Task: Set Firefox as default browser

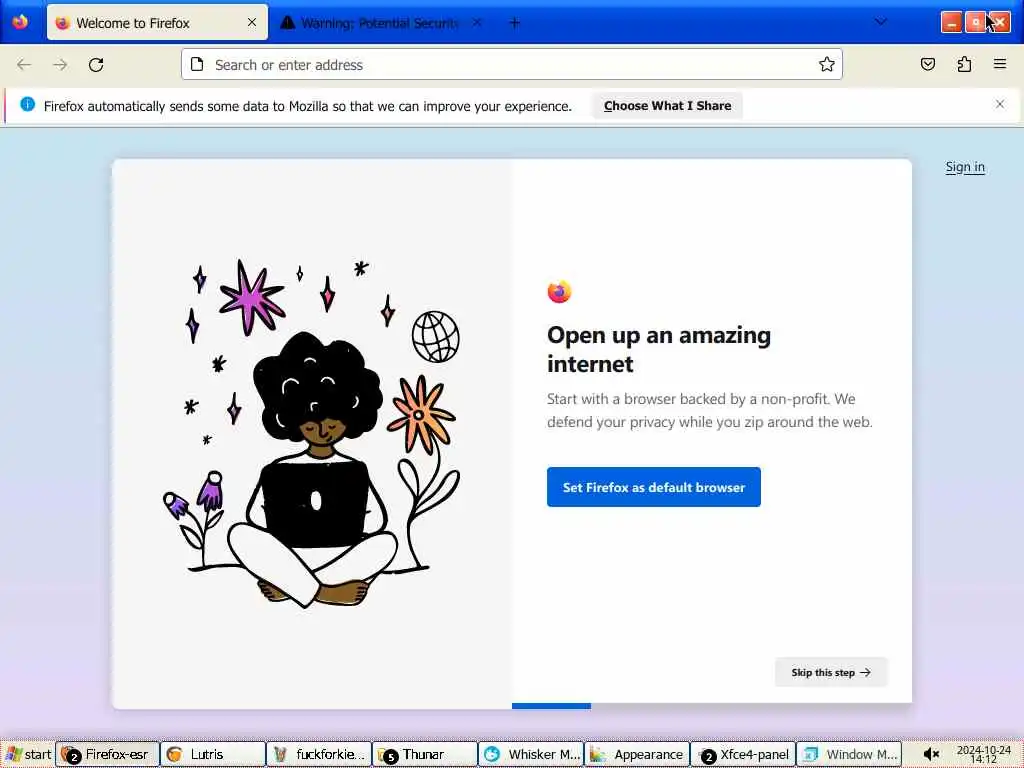Action: pos(654,487)
